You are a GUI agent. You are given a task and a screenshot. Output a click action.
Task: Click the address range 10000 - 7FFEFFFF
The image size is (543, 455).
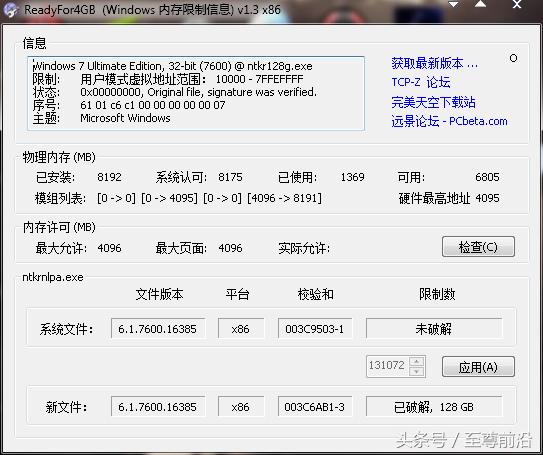pos(259,79)
